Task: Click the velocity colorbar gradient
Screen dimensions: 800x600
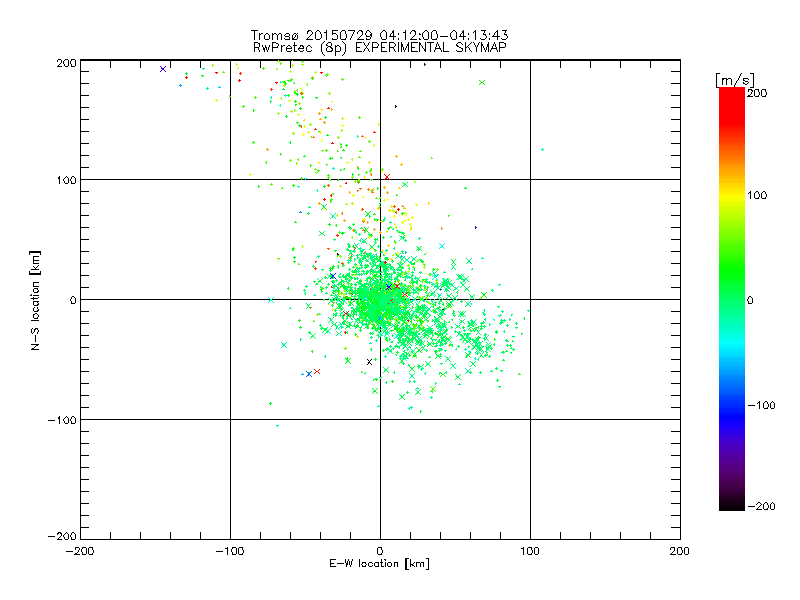Action: pyautogui.click(x=732, y=299)
